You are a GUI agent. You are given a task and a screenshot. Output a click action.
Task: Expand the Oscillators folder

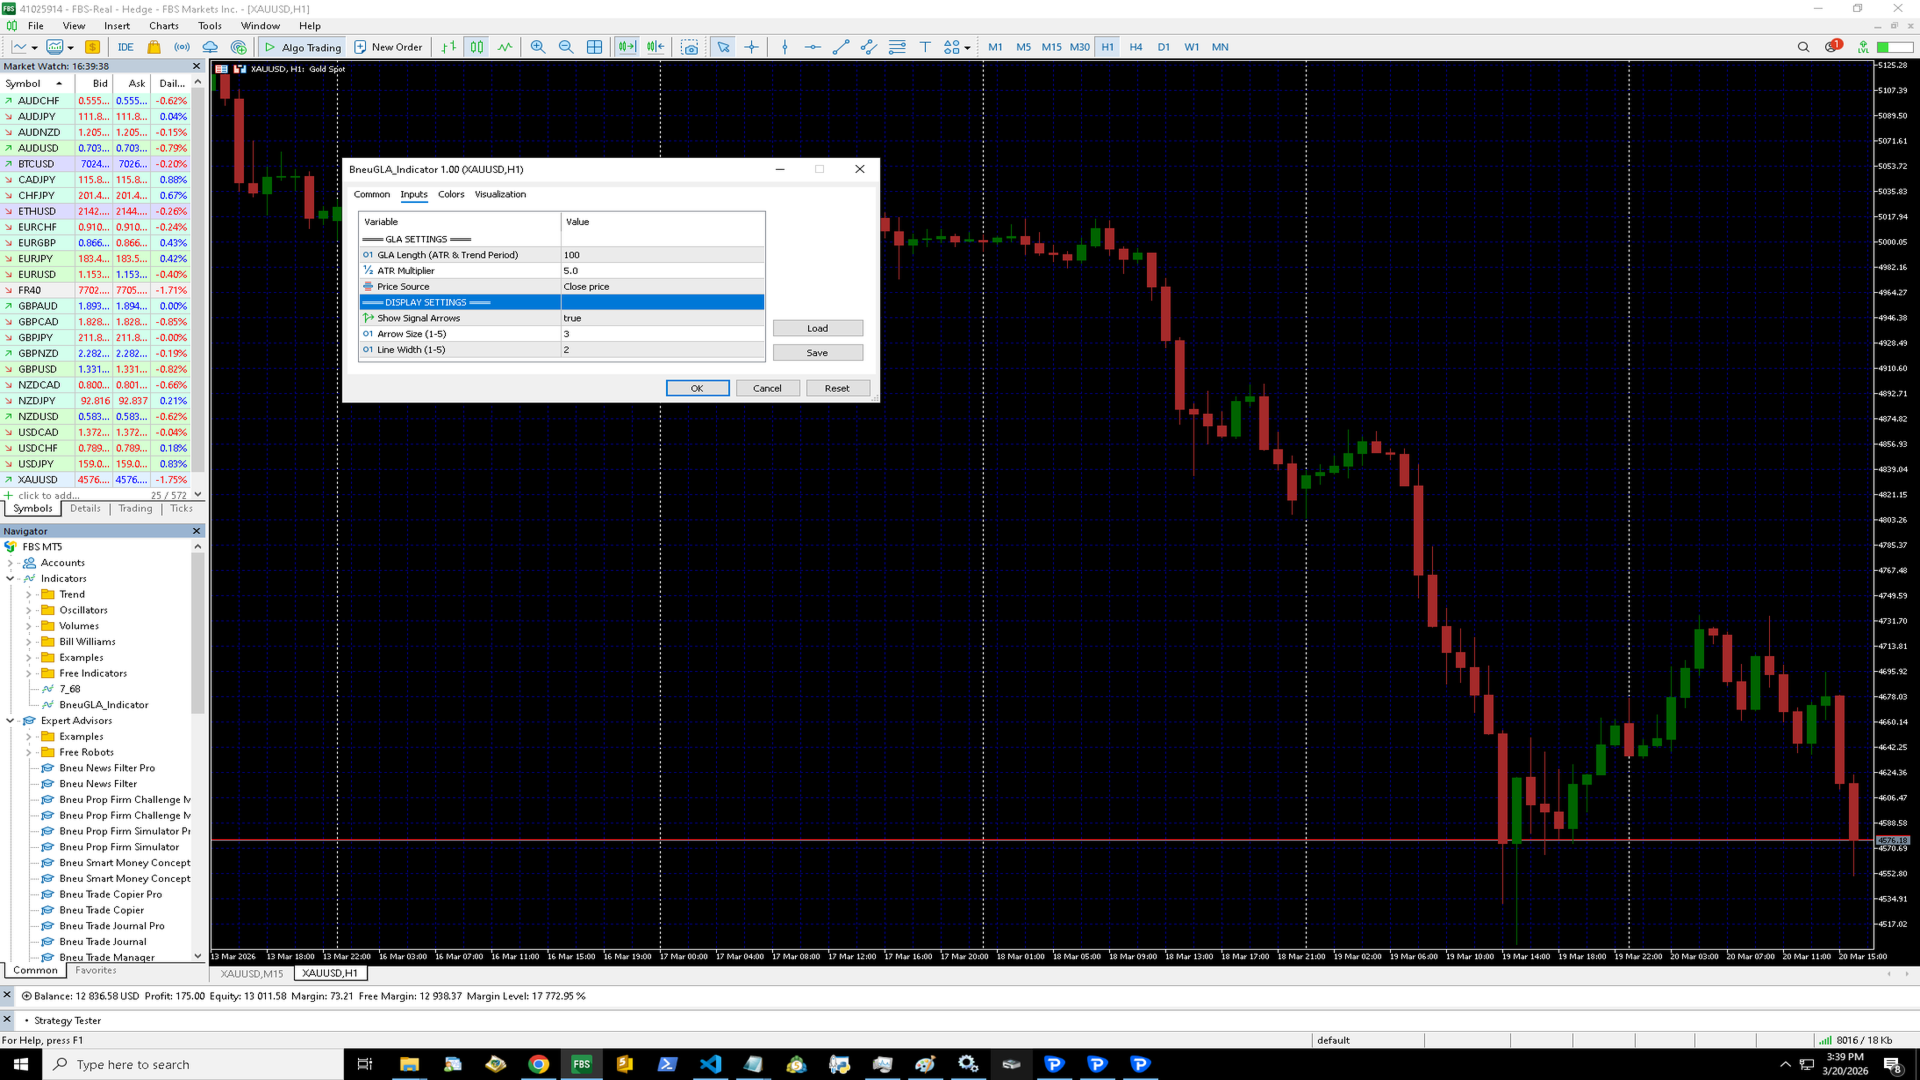point(29,610)
